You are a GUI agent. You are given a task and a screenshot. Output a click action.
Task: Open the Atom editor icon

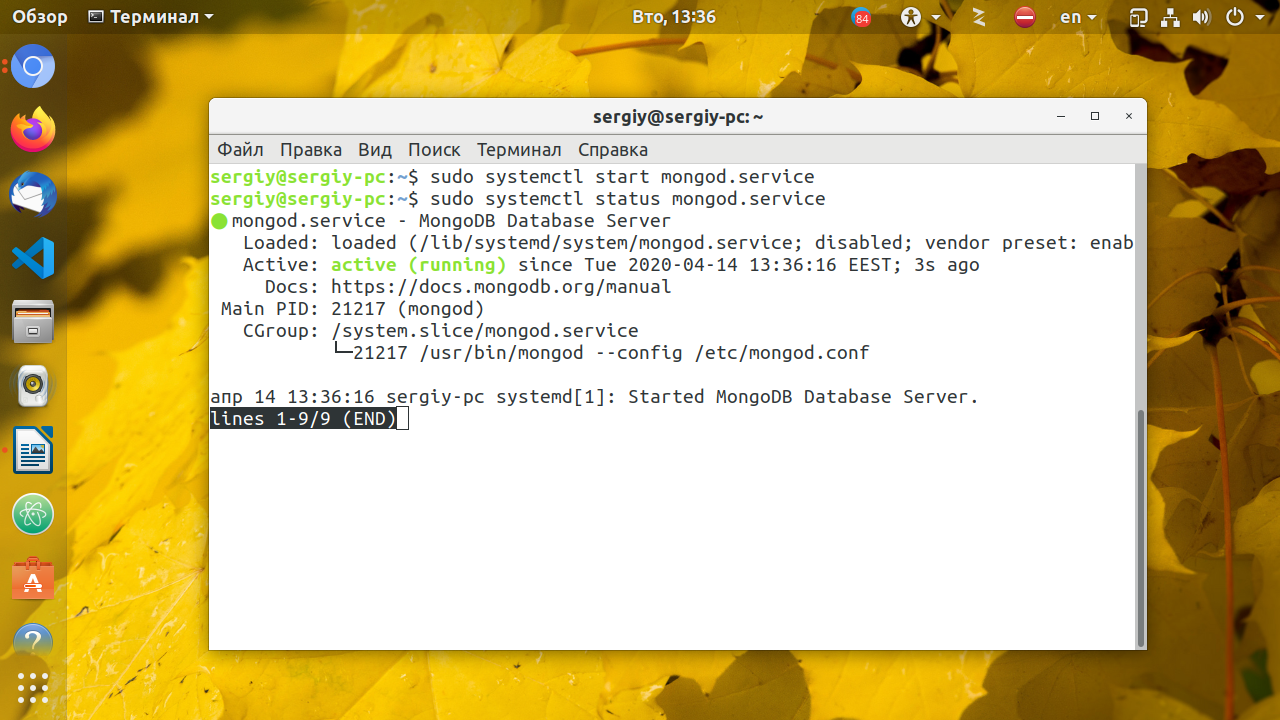pyautogui.click(x=33, y=514)
